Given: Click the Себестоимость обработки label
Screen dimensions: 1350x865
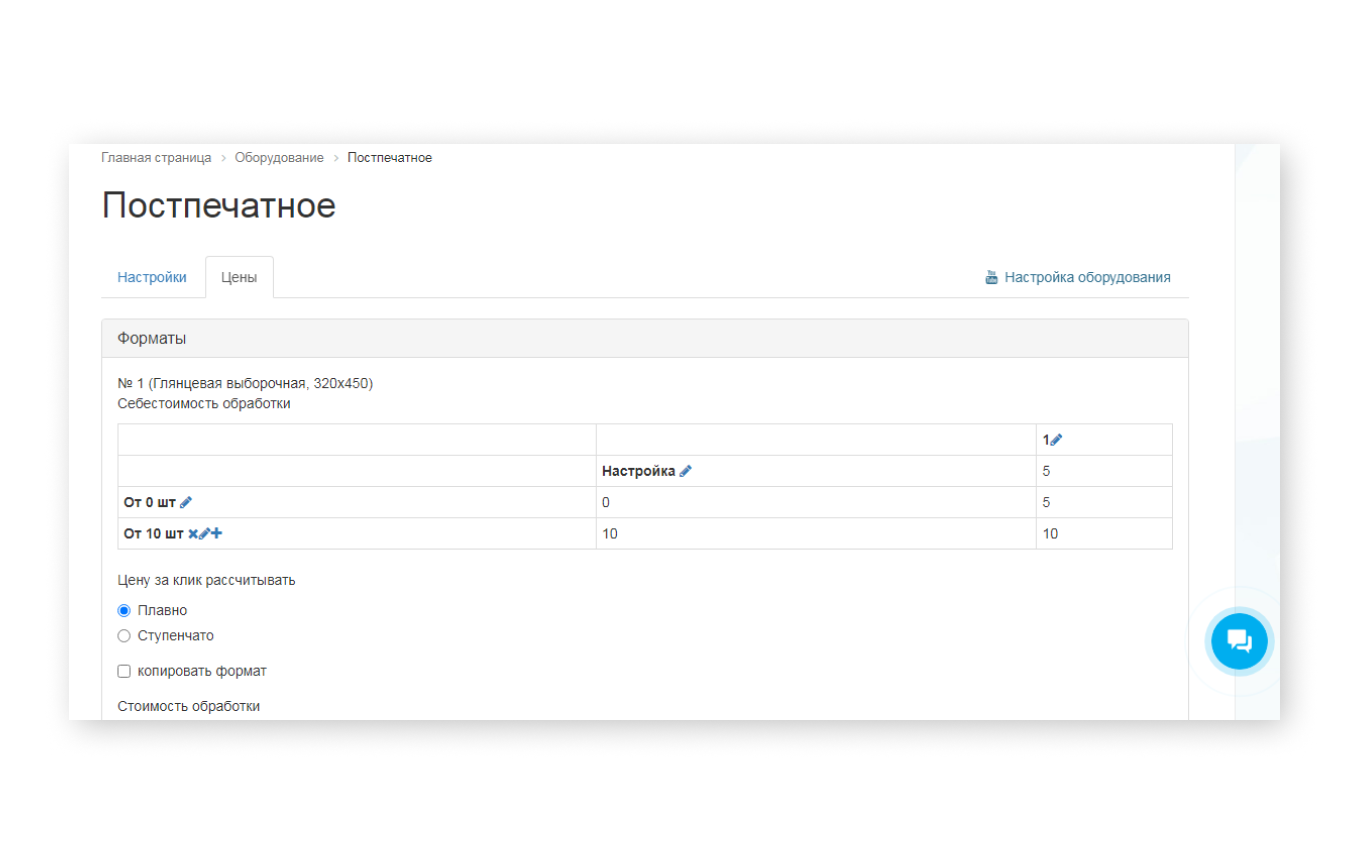Looking at the screenshot, I should pyautogui.click(x=204, y=404).
